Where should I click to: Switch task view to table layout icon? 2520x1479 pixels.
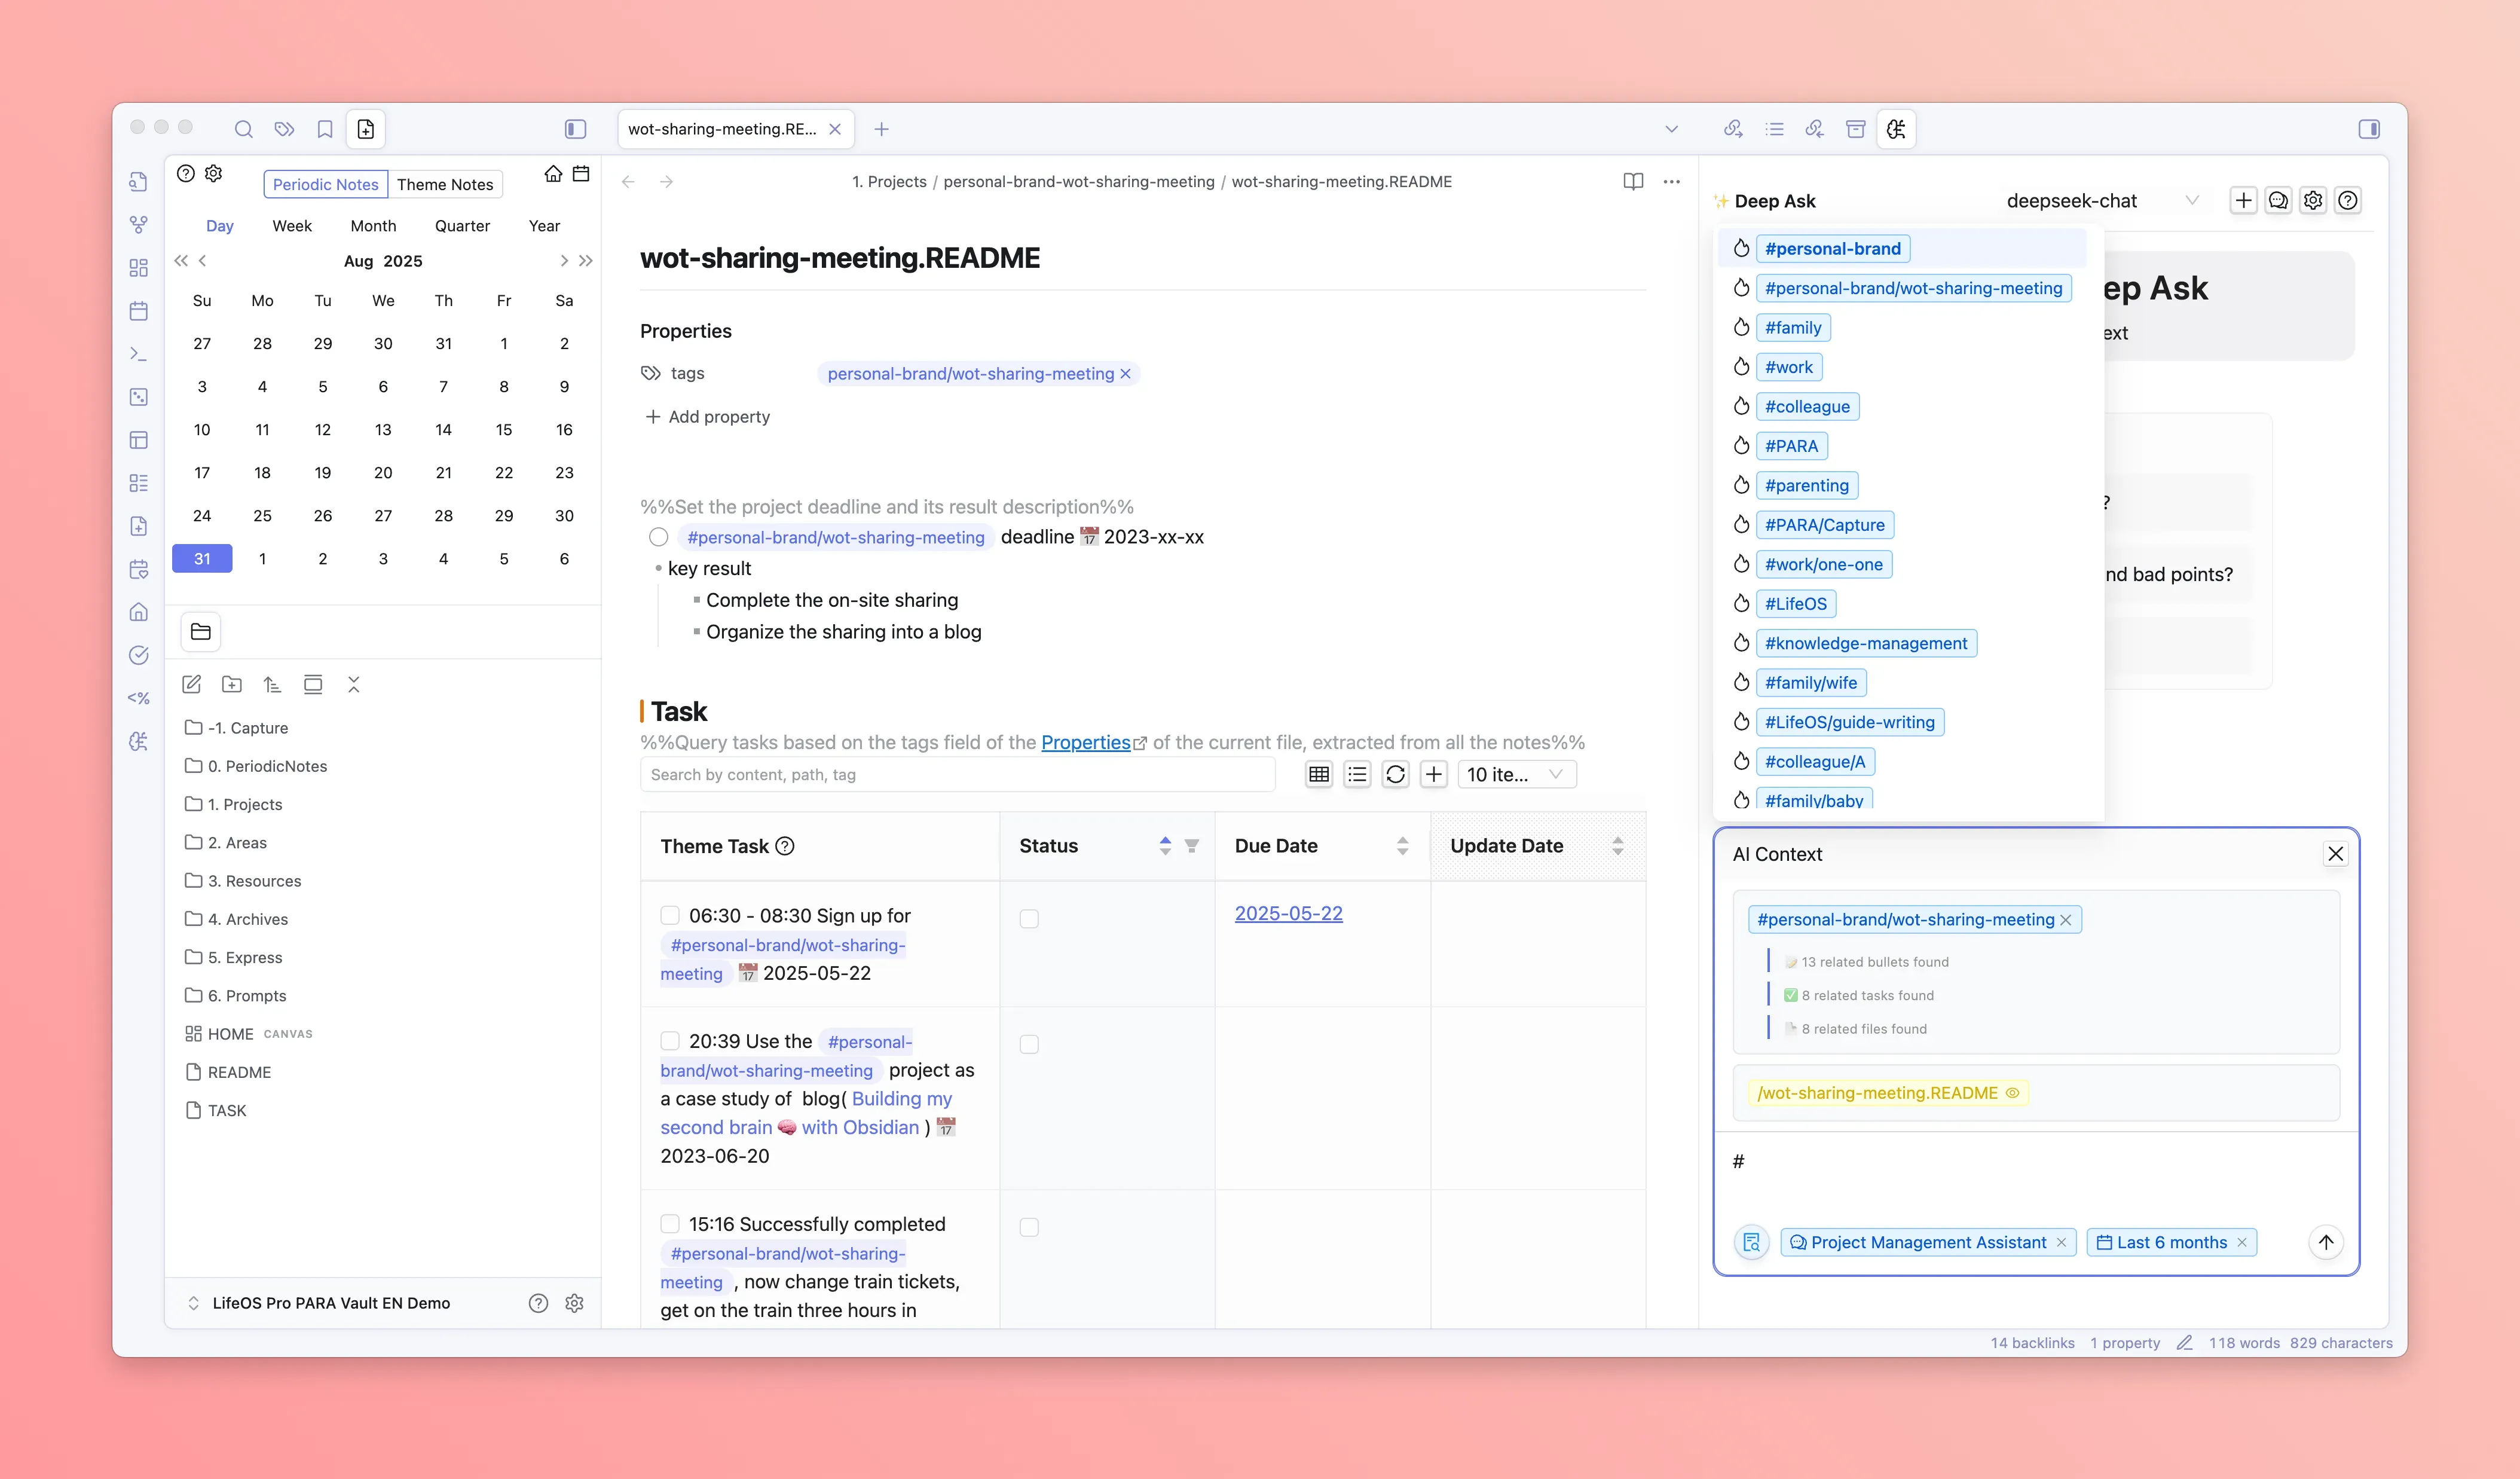click(x=1318, y=774)
